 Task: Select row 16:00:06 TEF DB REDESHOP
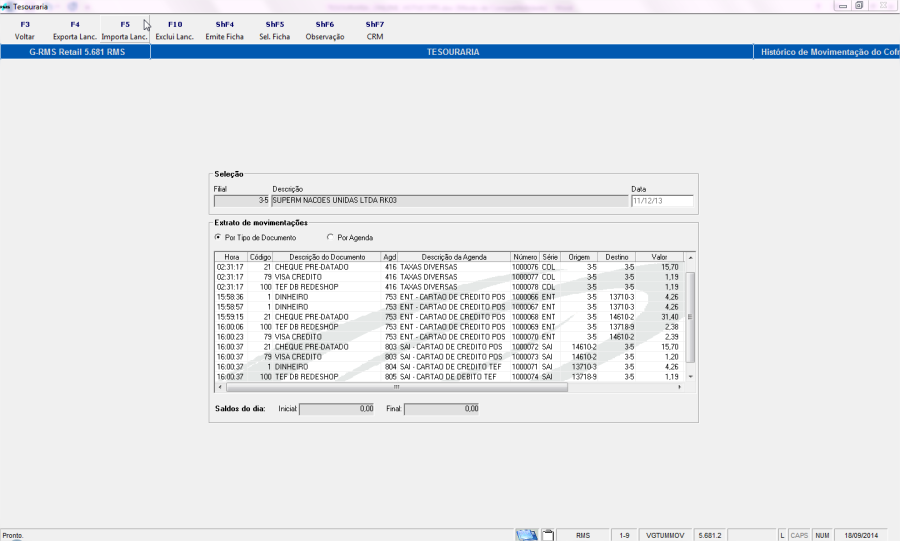(449, 327)
